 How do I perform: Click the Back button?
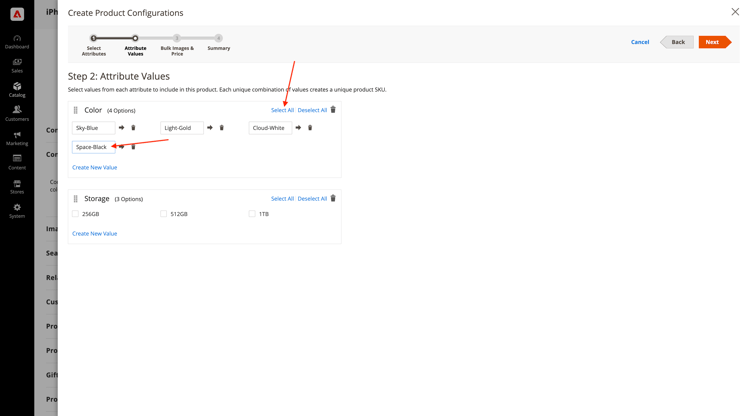677,42
